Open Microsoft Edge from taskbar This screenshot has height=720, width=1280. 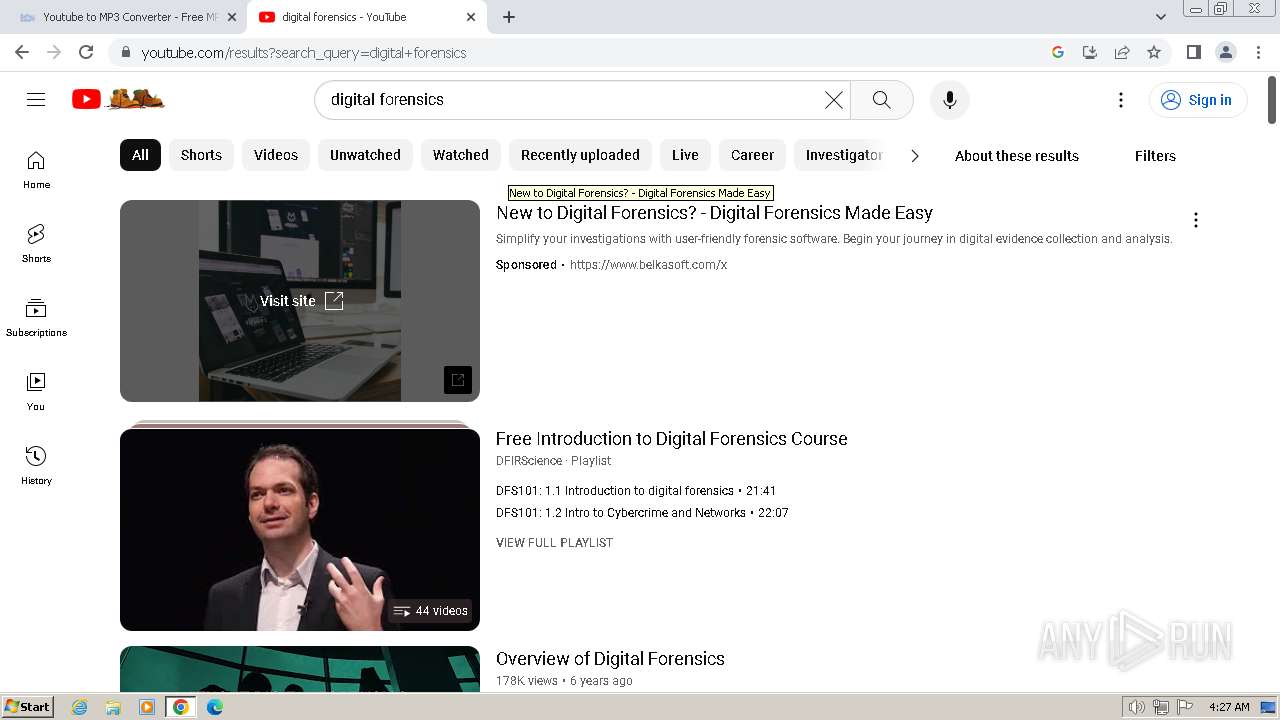214,707
